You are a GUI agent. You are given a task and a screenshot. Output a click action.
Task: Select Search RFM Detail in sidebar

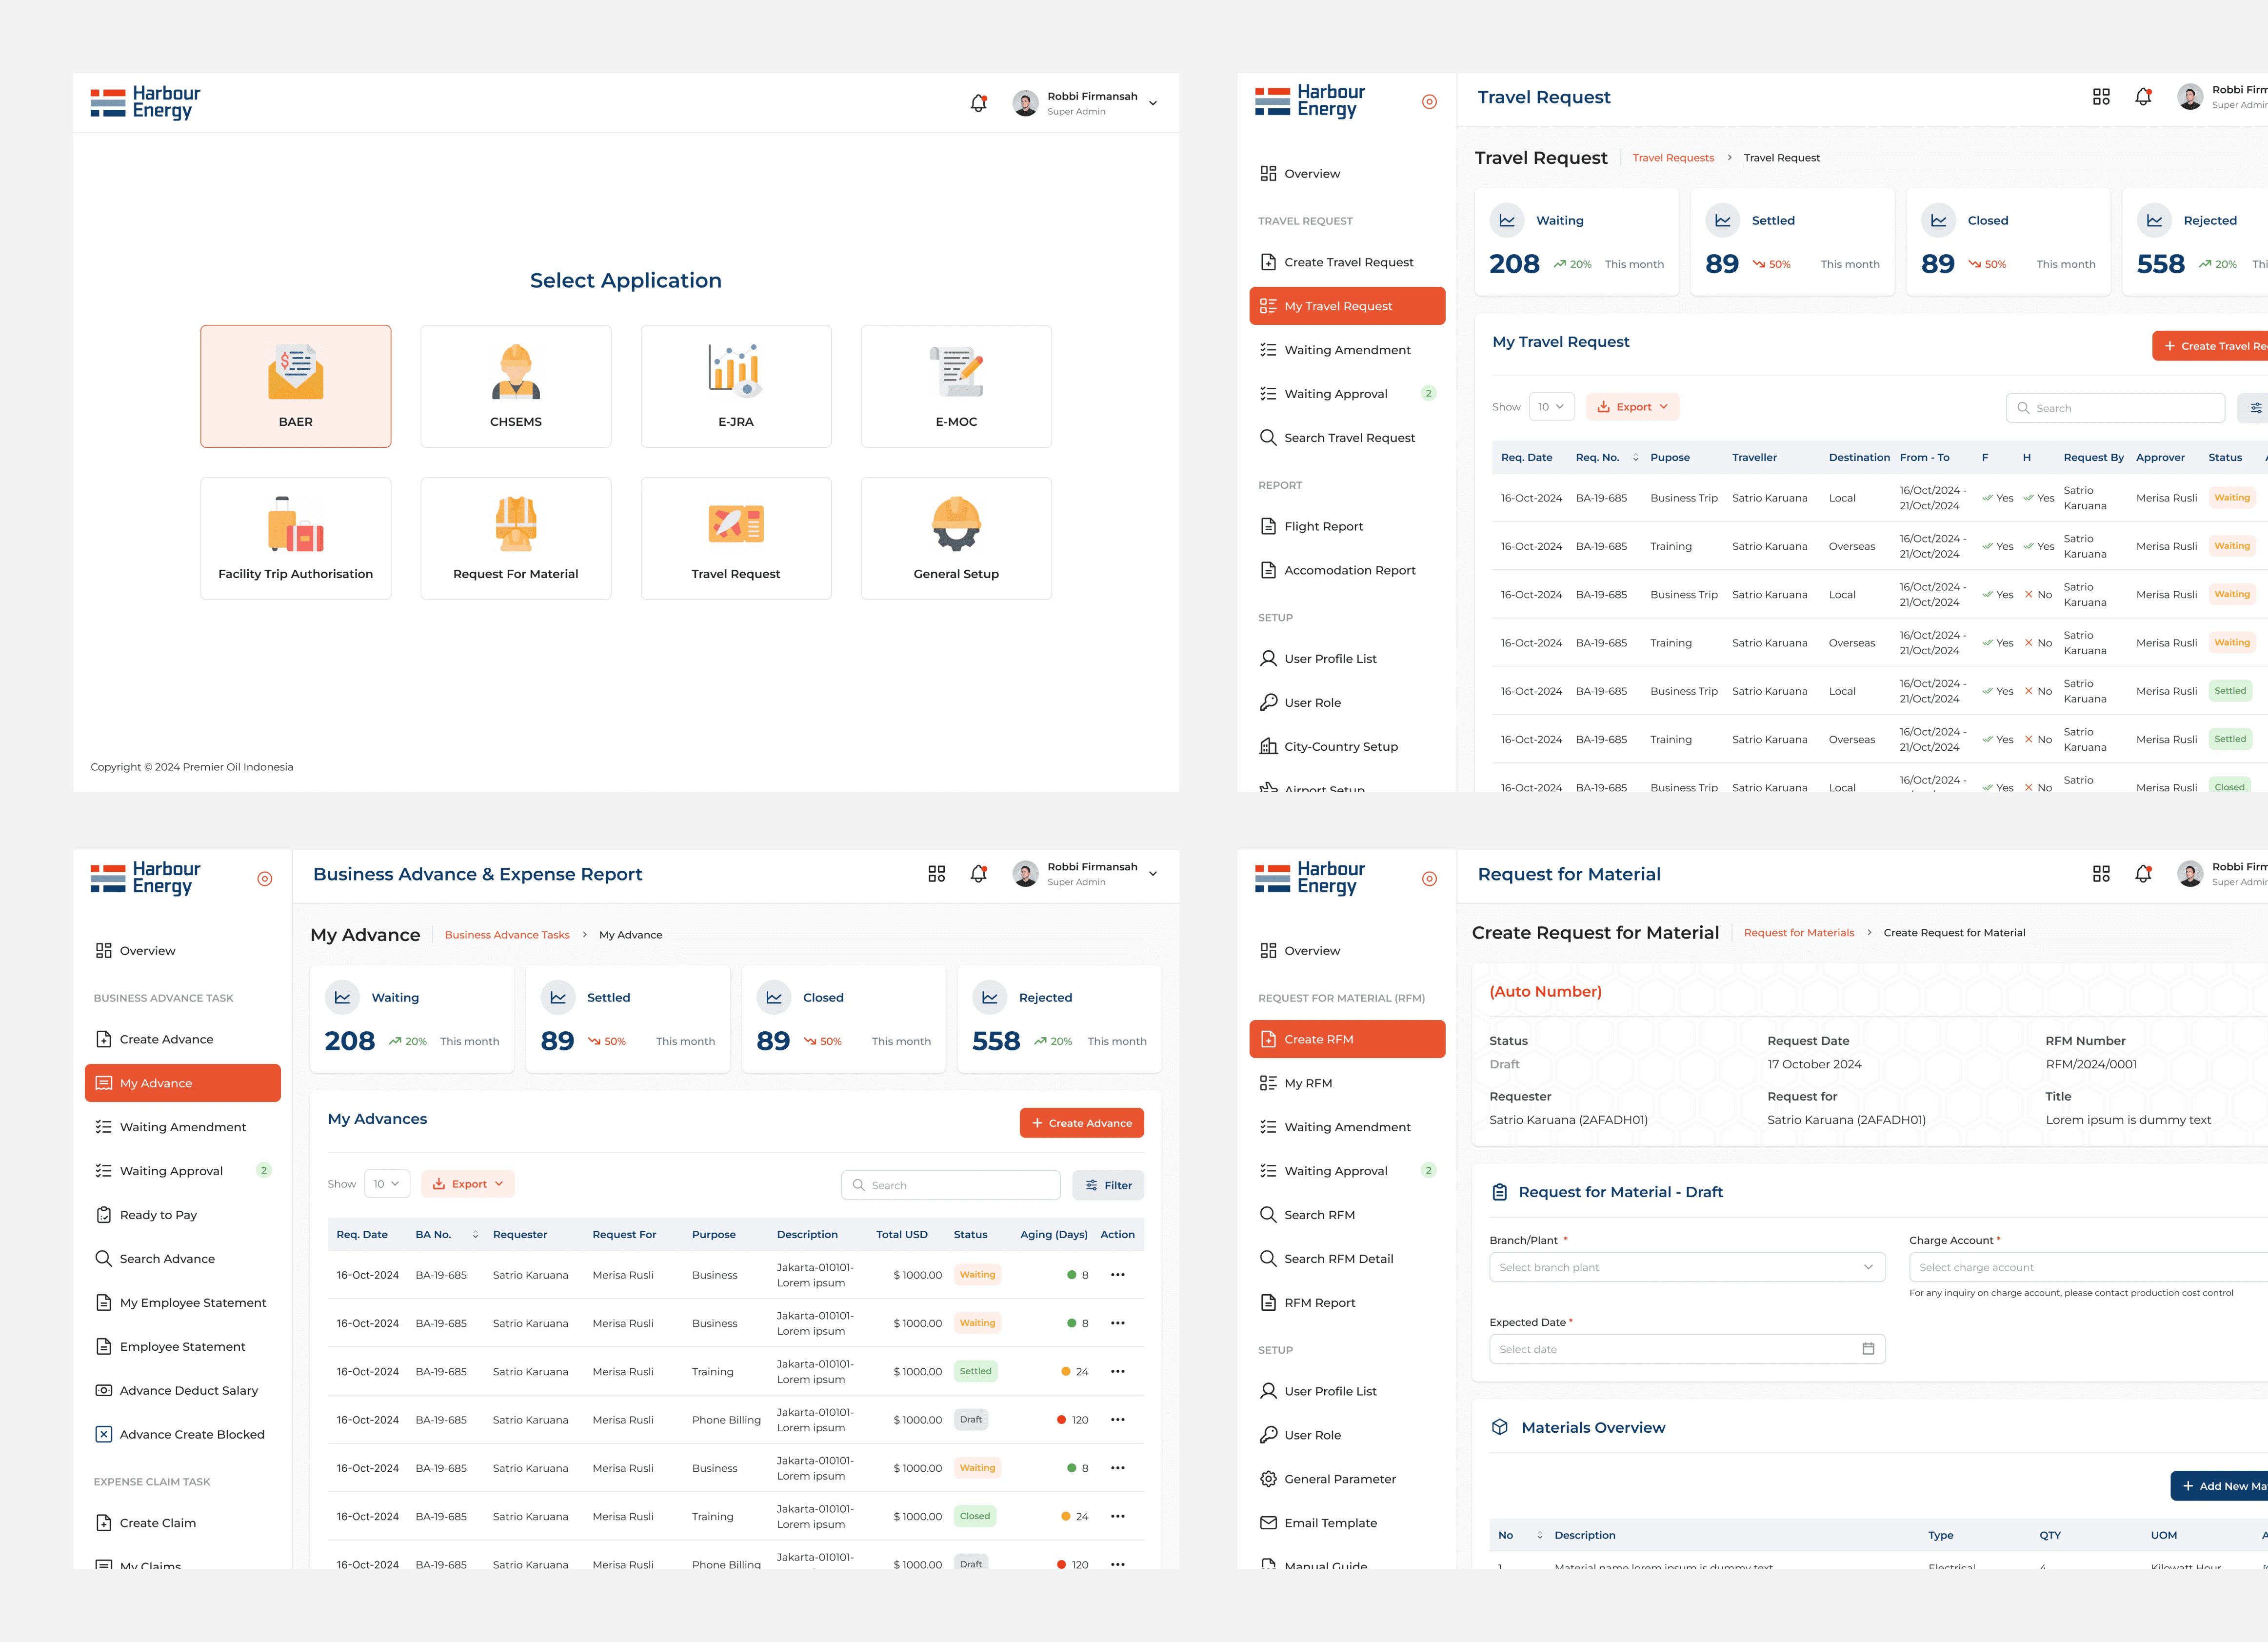point(1338,1259)
